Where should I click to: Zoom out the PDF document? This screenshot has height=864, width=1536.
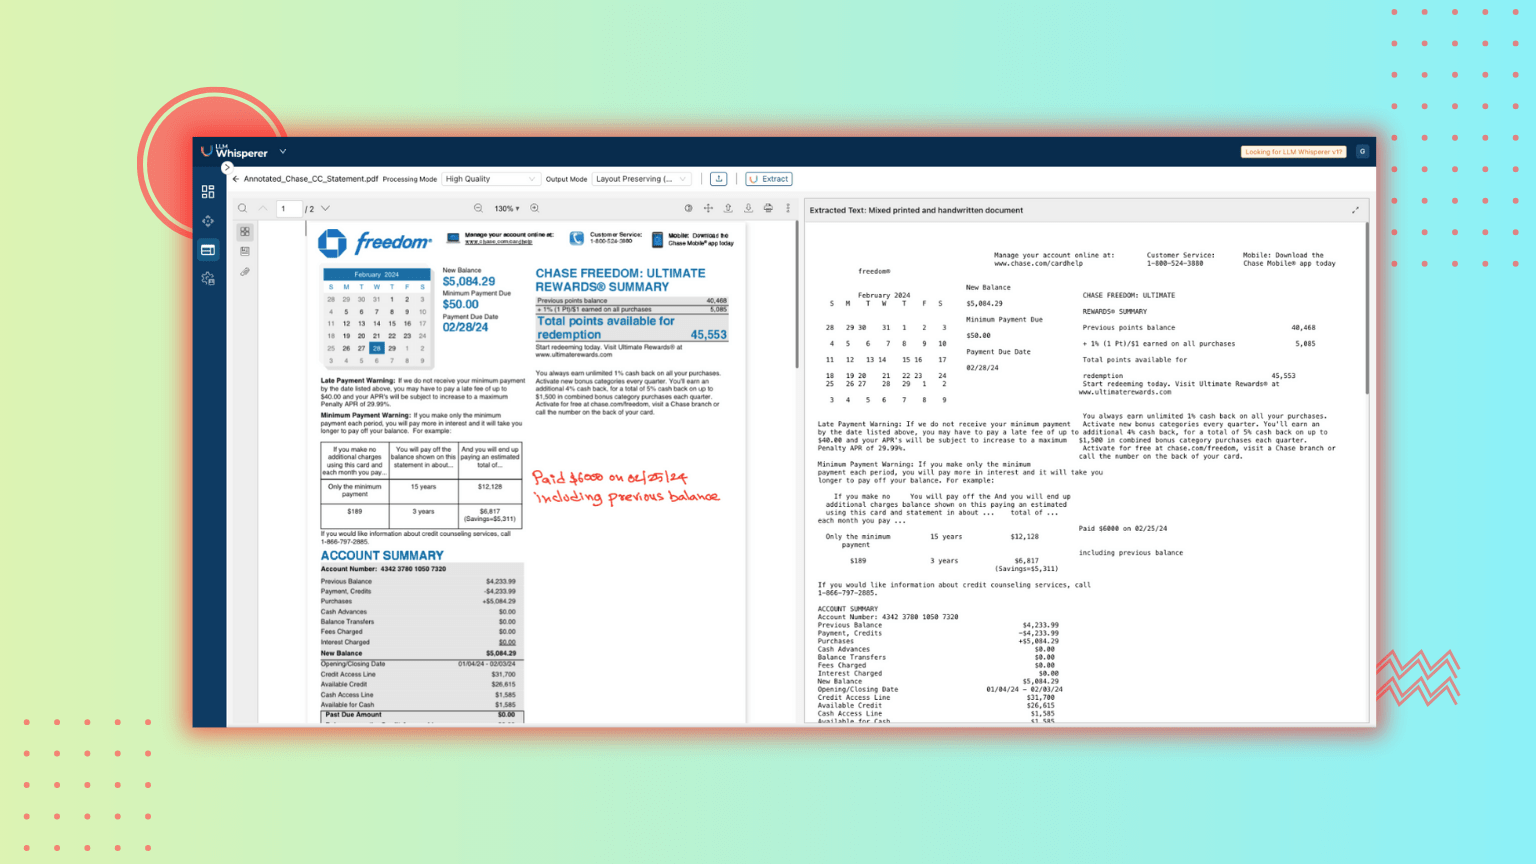point(478,208)
